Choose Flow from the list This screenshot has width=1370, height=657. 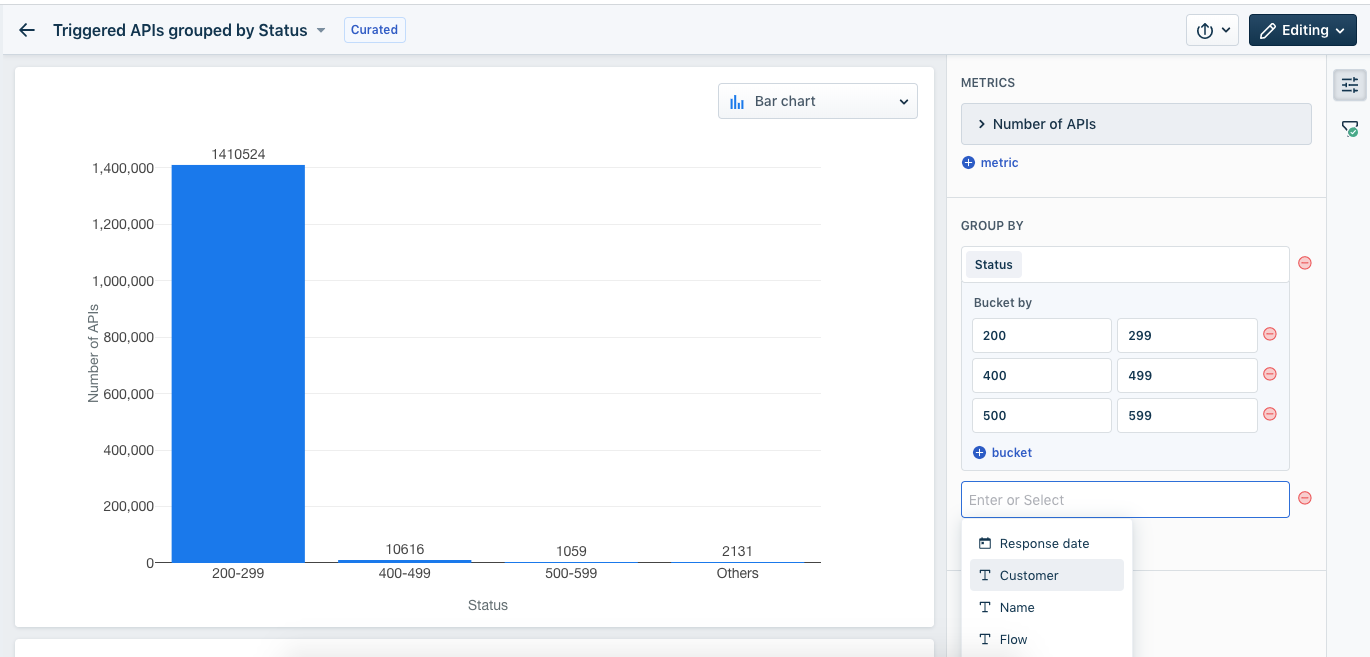click(1047, 639)
